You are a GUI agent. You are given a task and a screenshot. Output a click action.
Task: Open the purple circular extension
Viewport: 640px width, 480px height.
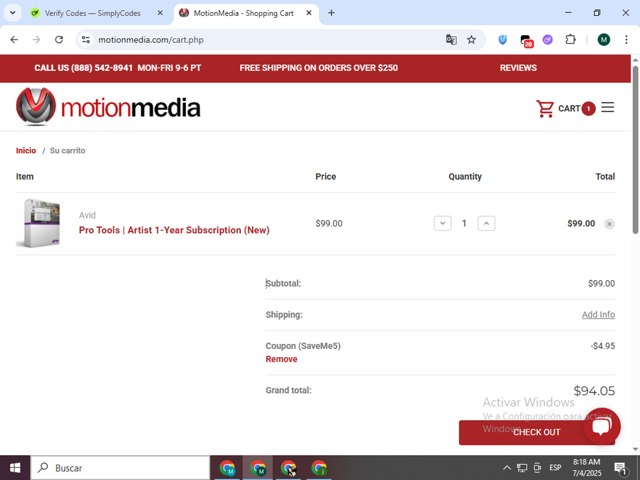[548, 40]
